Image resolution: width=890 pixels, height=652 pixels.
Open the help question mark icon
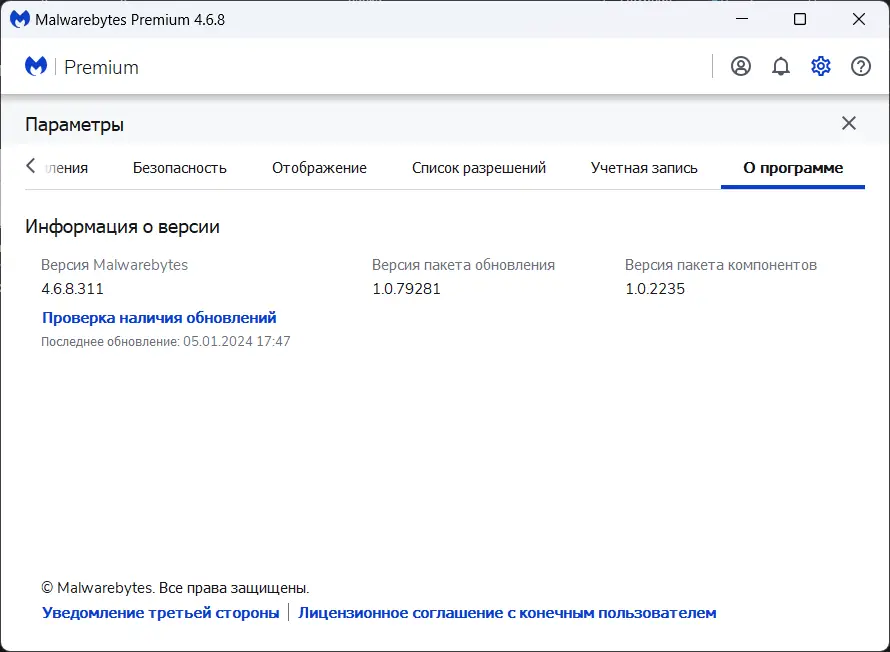pyautogui.click(x=861, y=67)
